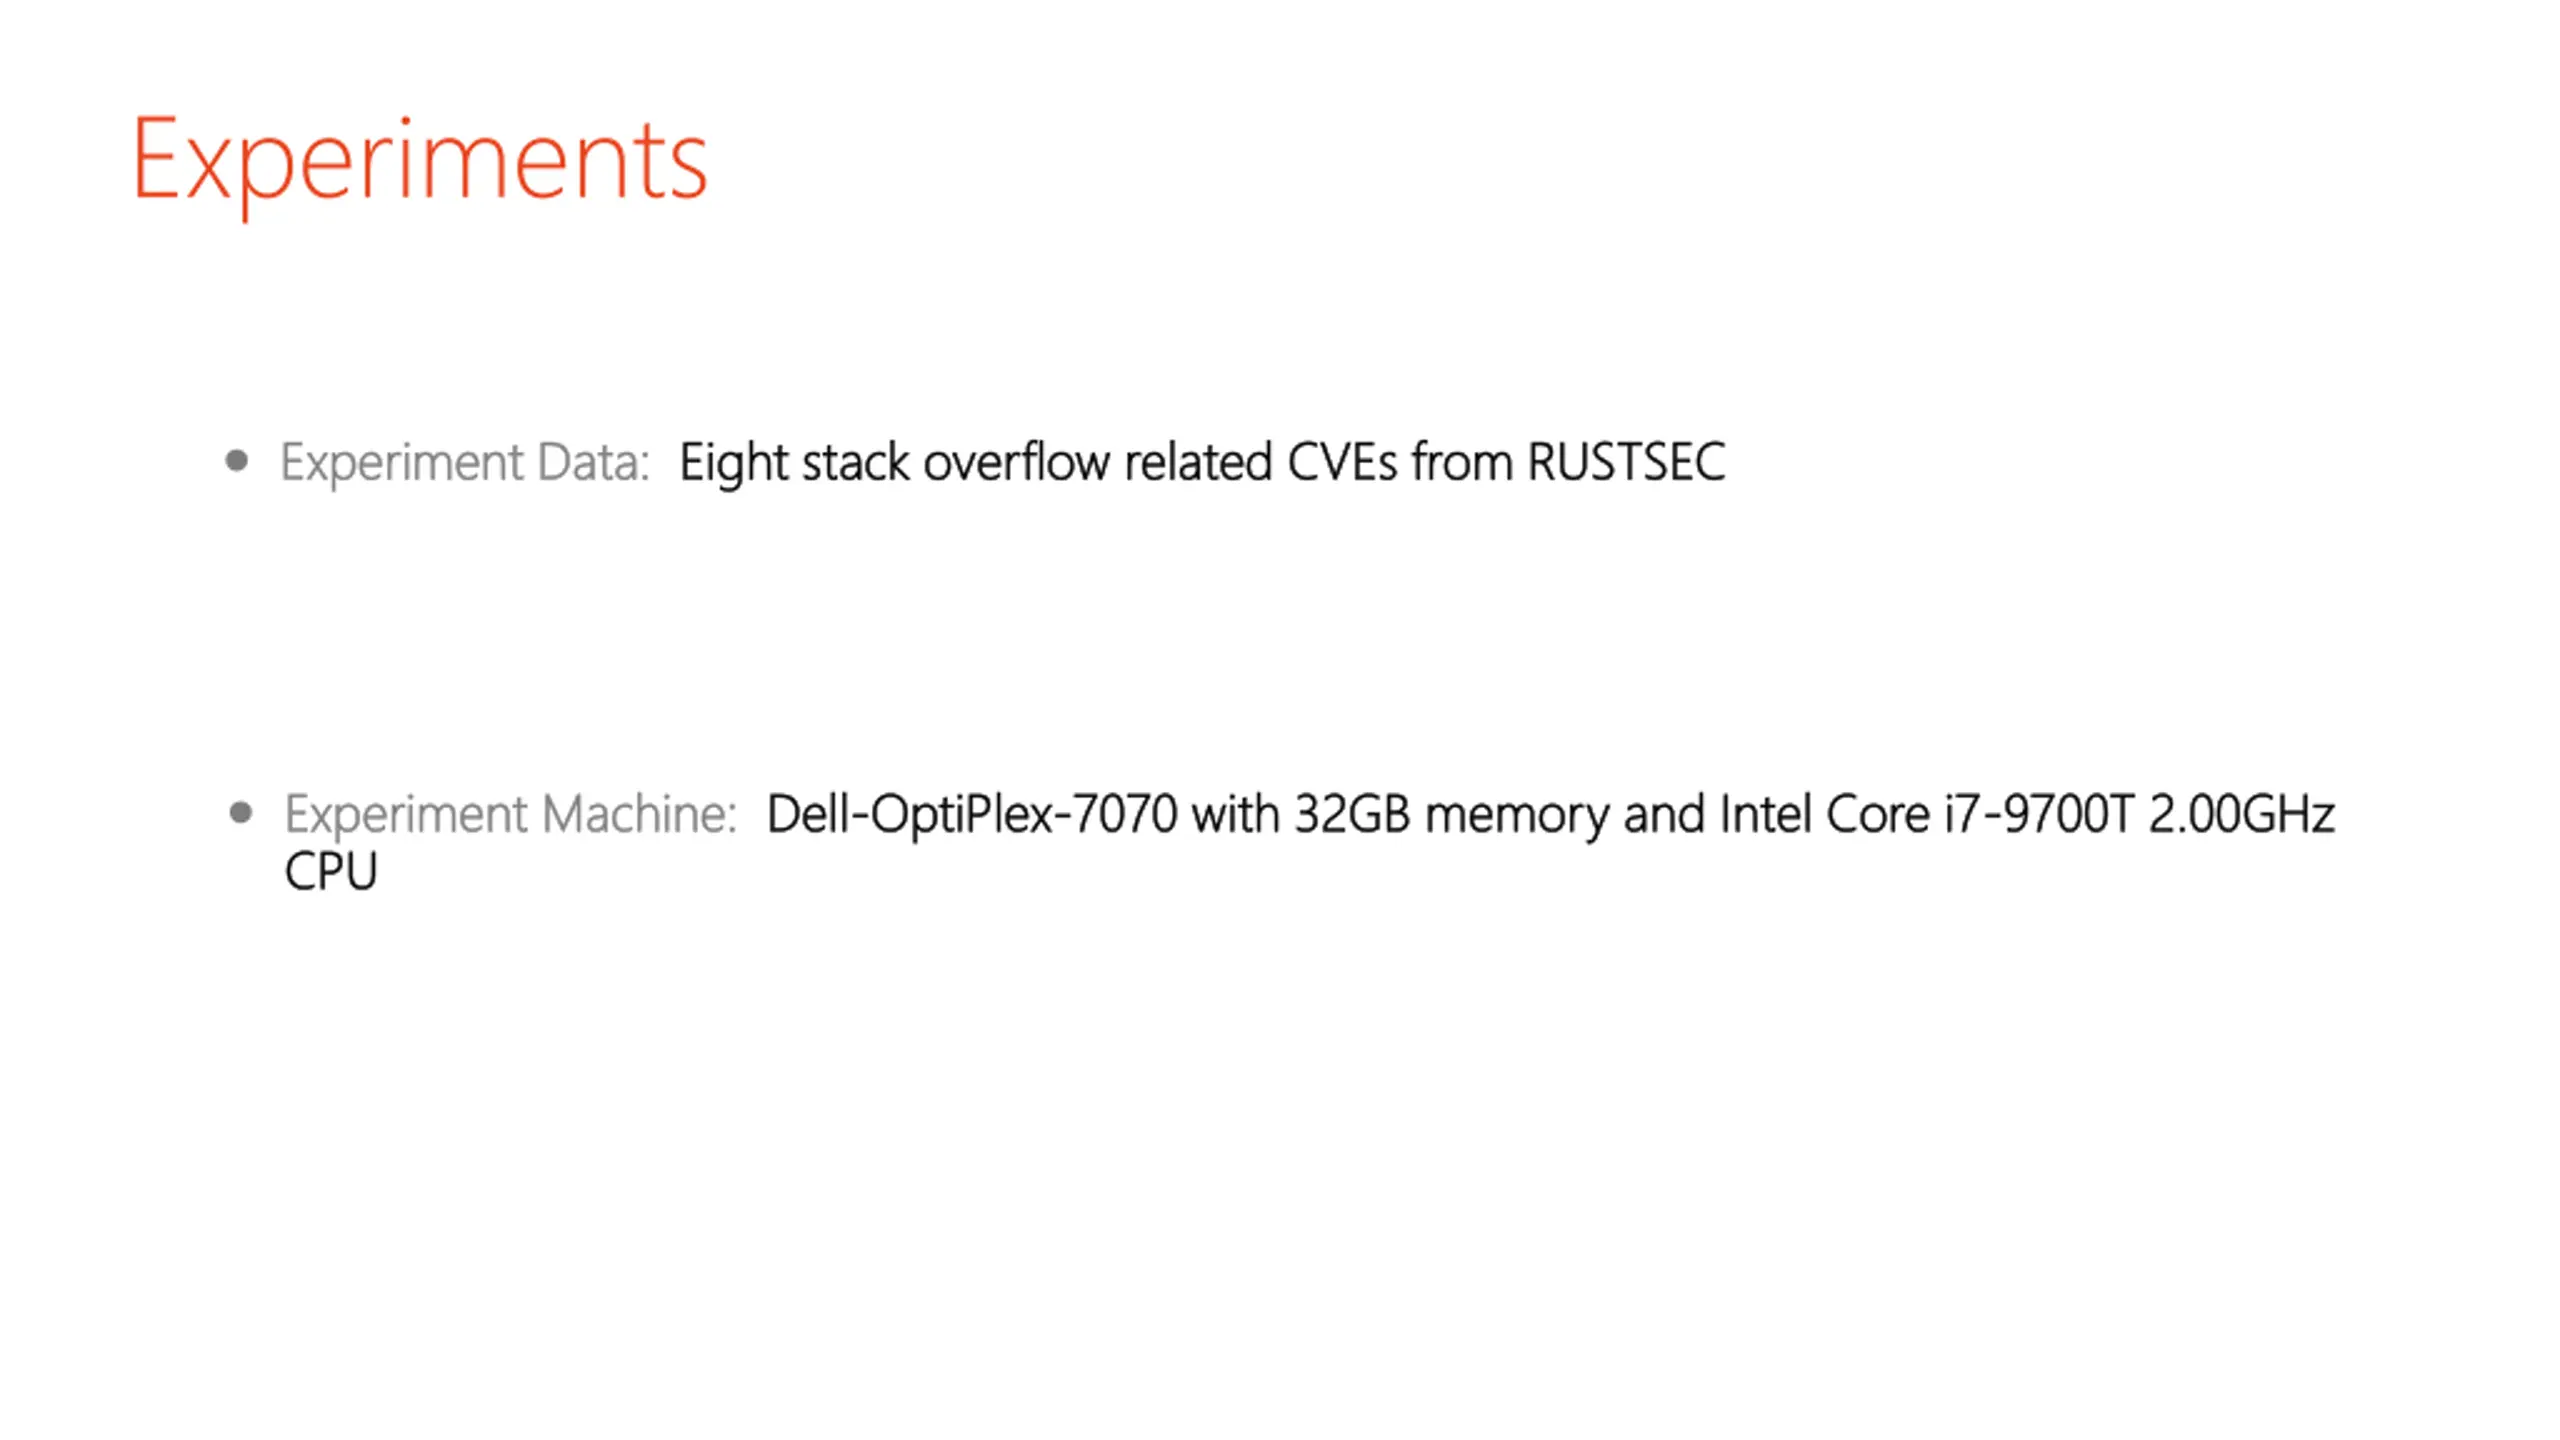Click the gray Experiment Machine: label
The image size is (2560, 1440).
pos(511,815)
